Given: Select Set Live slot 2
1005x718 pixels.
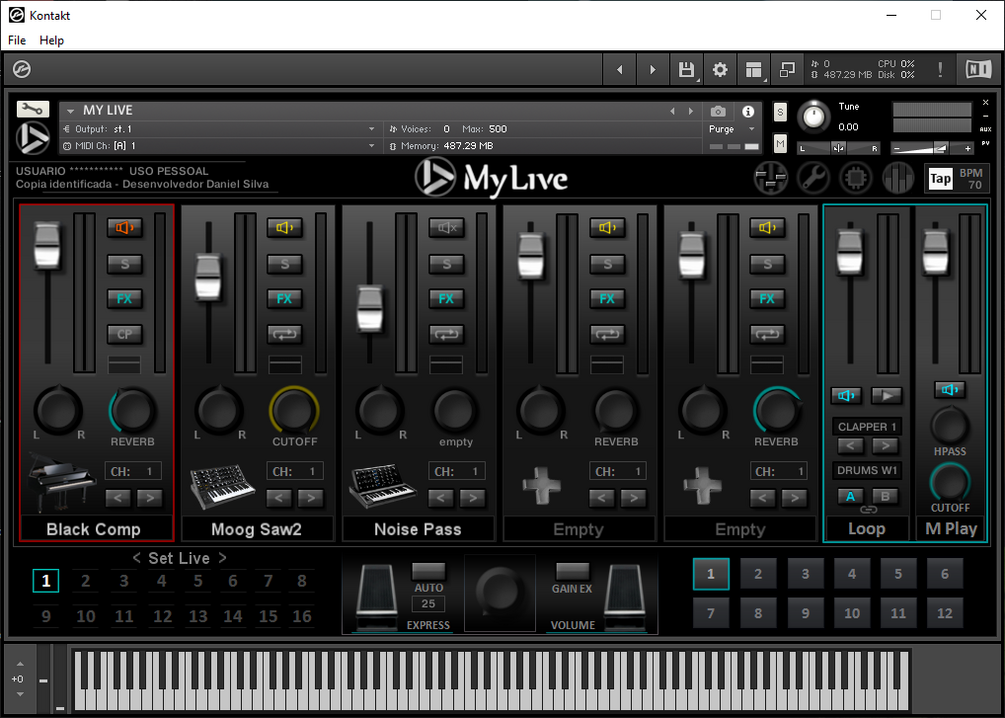Looking at the screenshot, I should point(85,581).
